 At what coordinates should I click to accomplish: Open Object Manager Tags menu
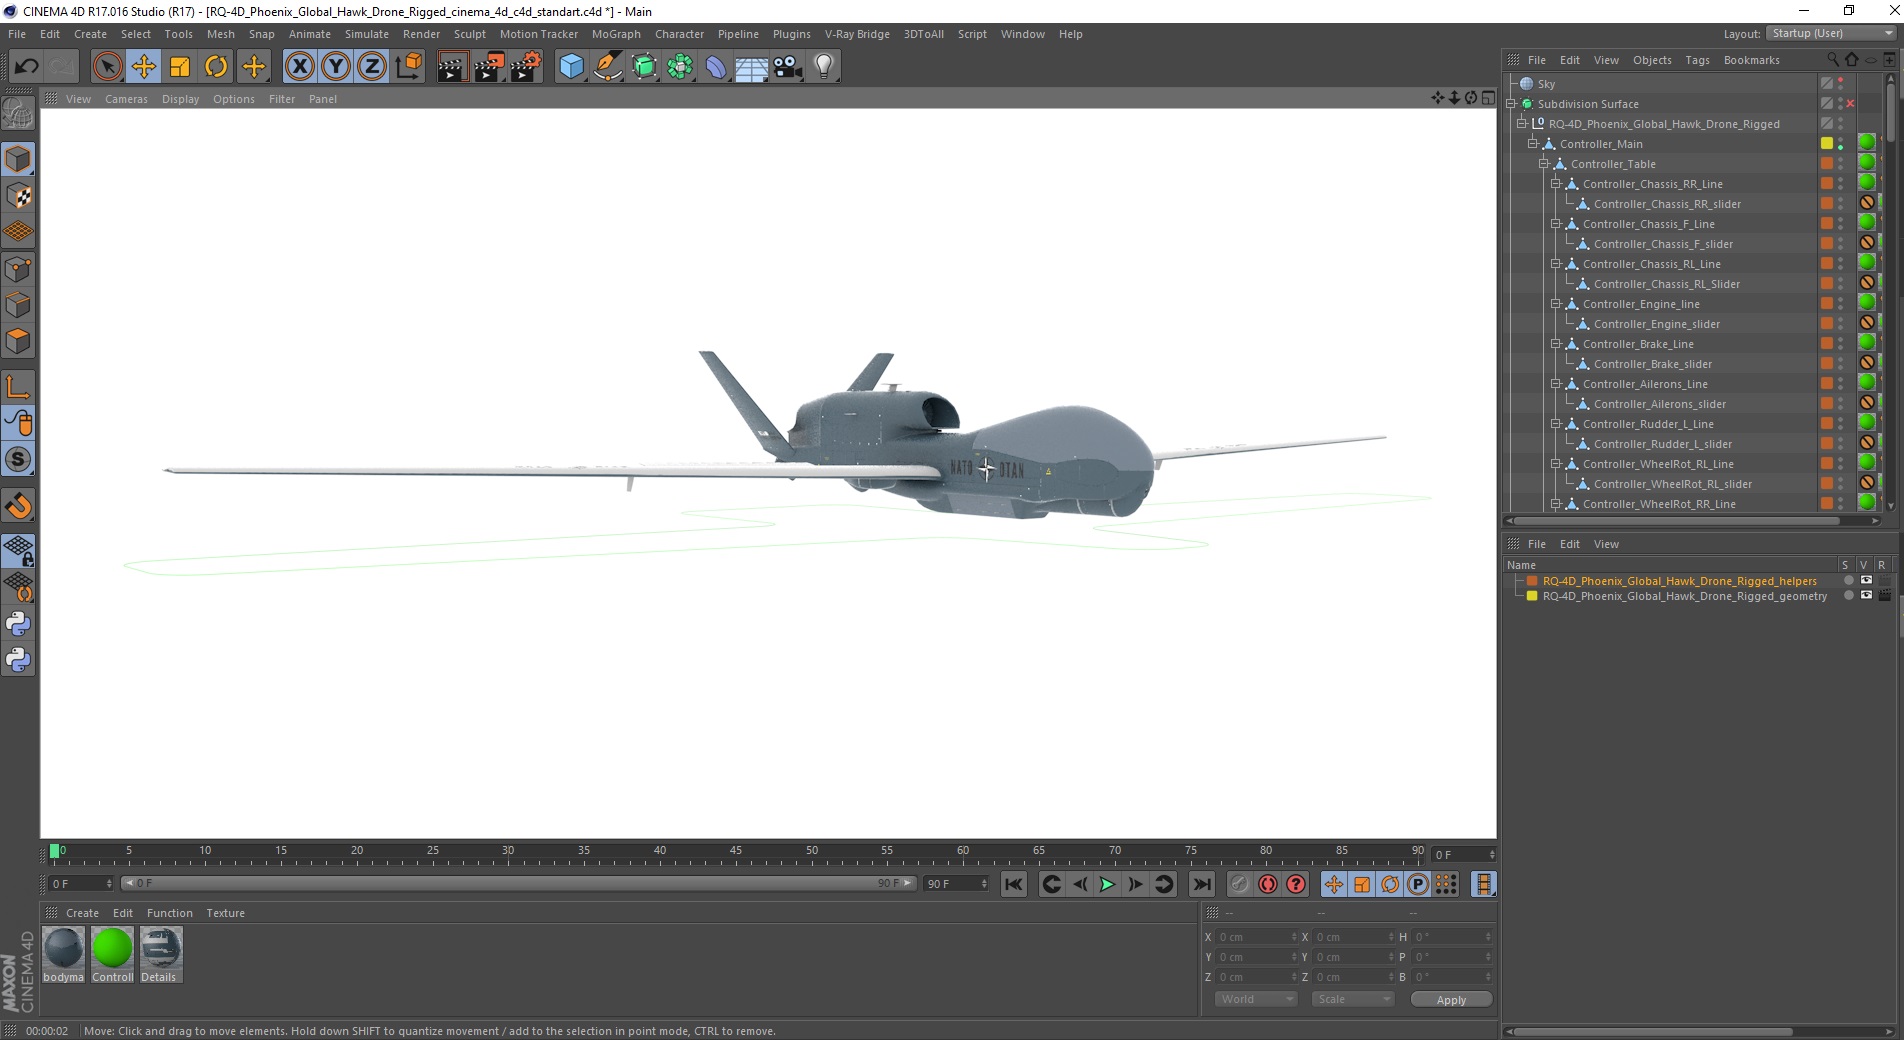pos(1697,60)
